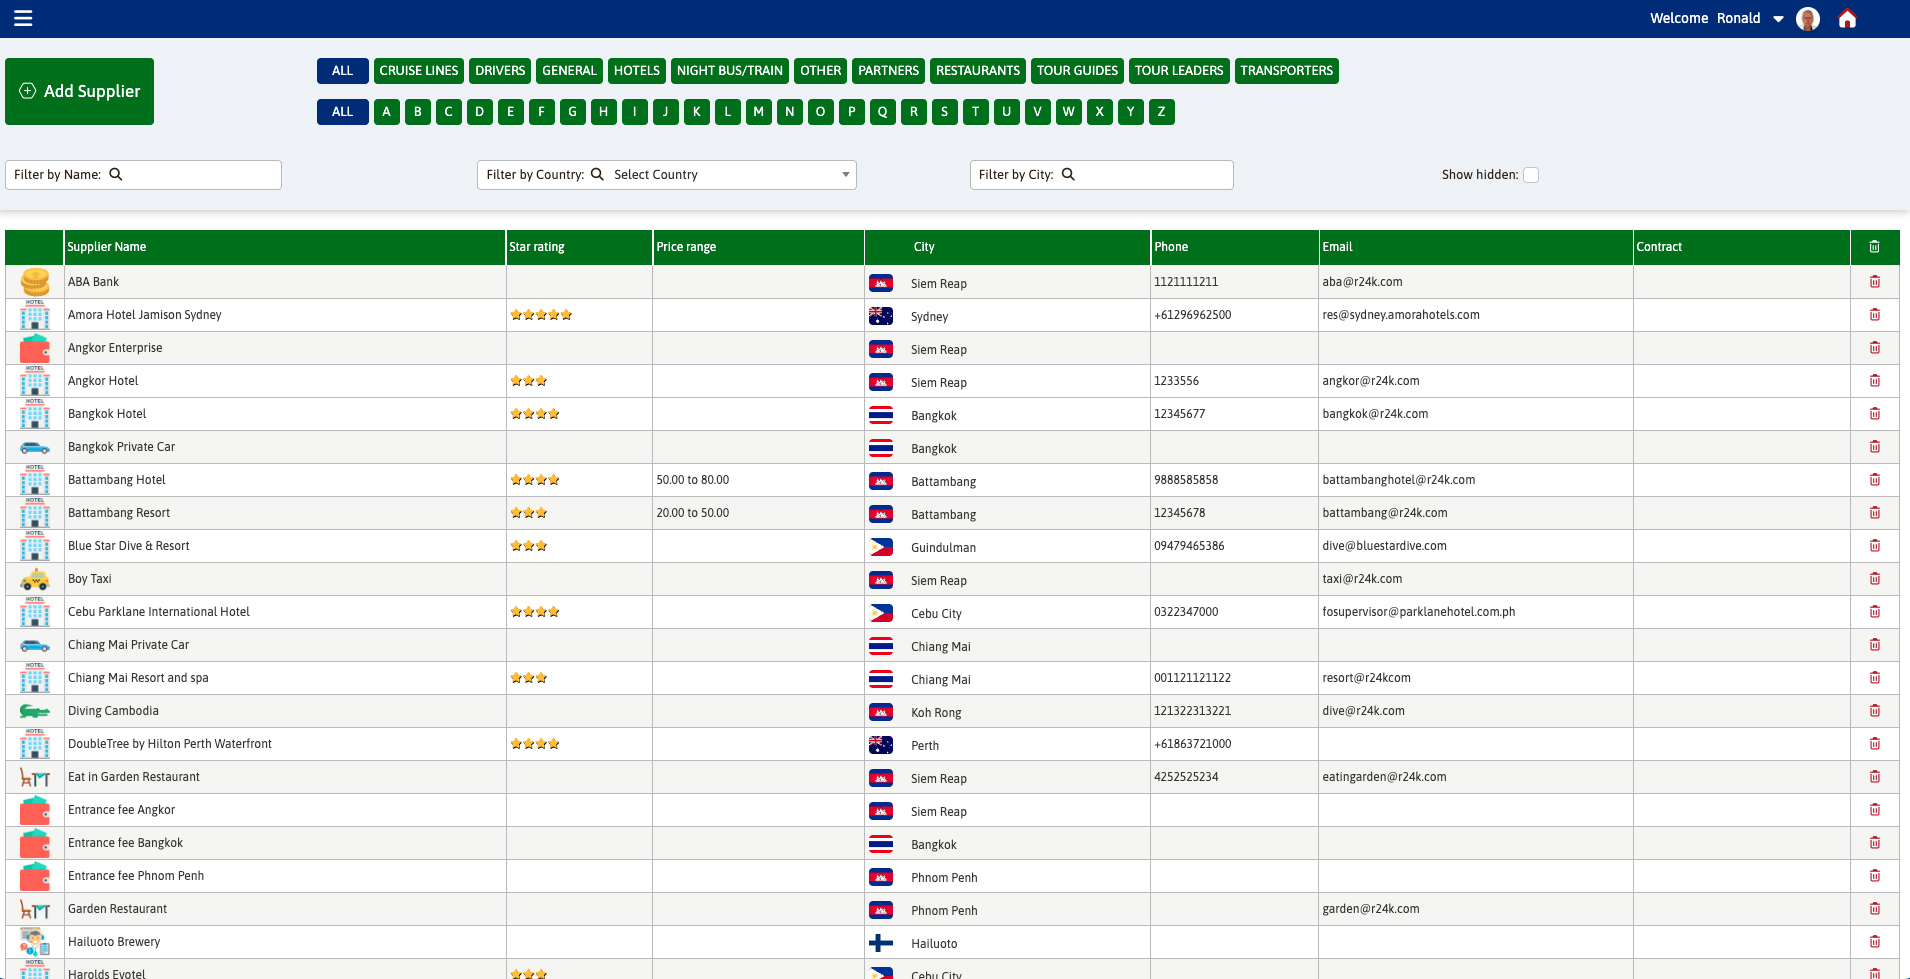
Task: Enable the Show hidden checkbox
Action: (1531, 174)
